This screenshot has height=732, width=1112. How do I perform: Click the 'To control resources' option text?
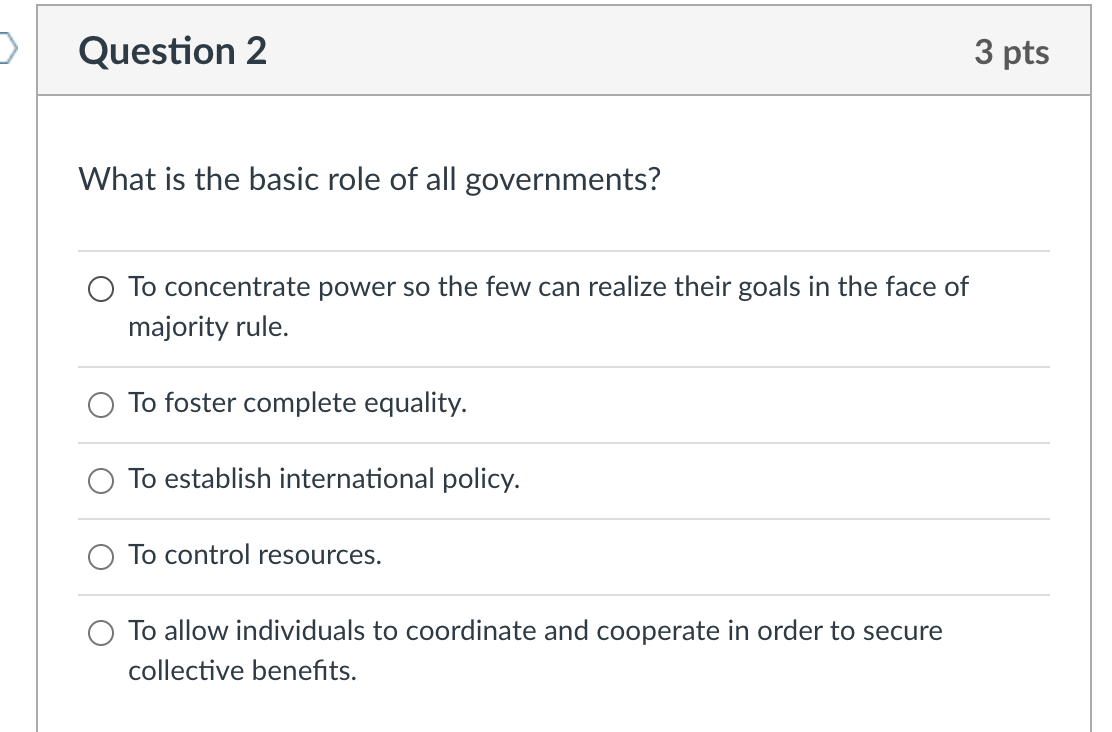click(254, 555)
